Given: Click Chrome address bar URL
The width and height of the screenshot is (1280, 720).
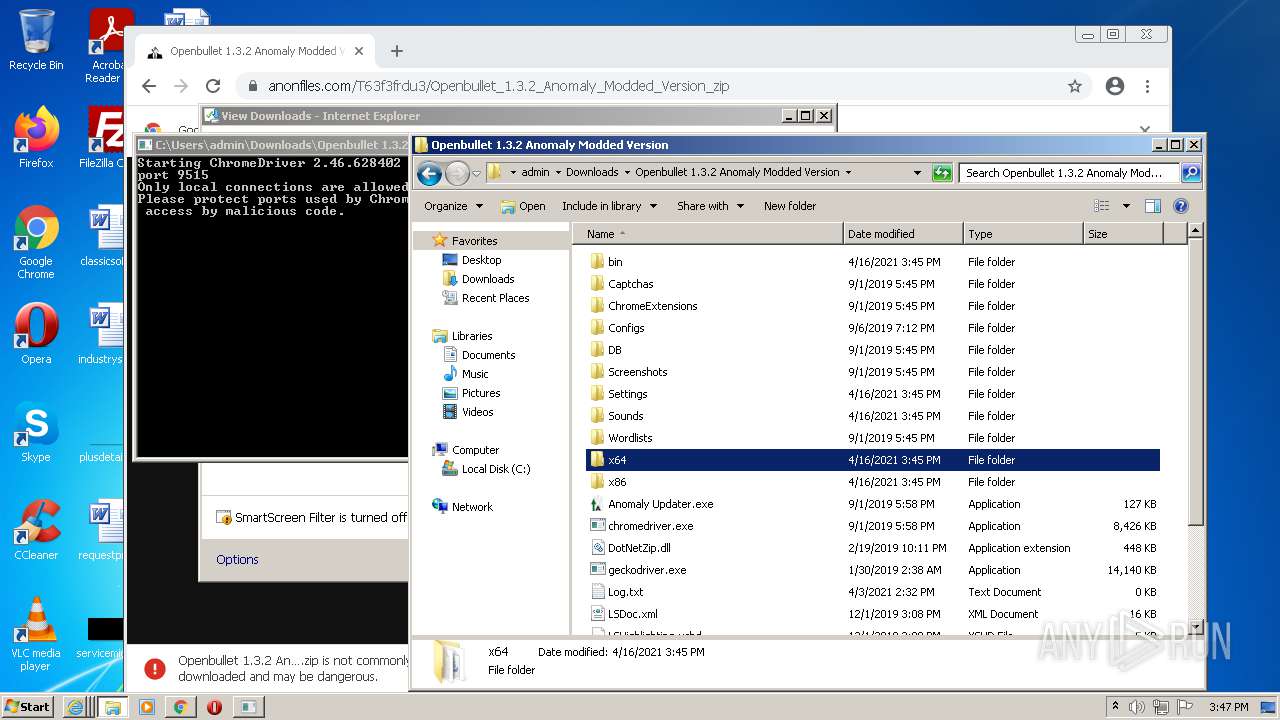Looking at the screenshot, I should click(x=498, y=86).
